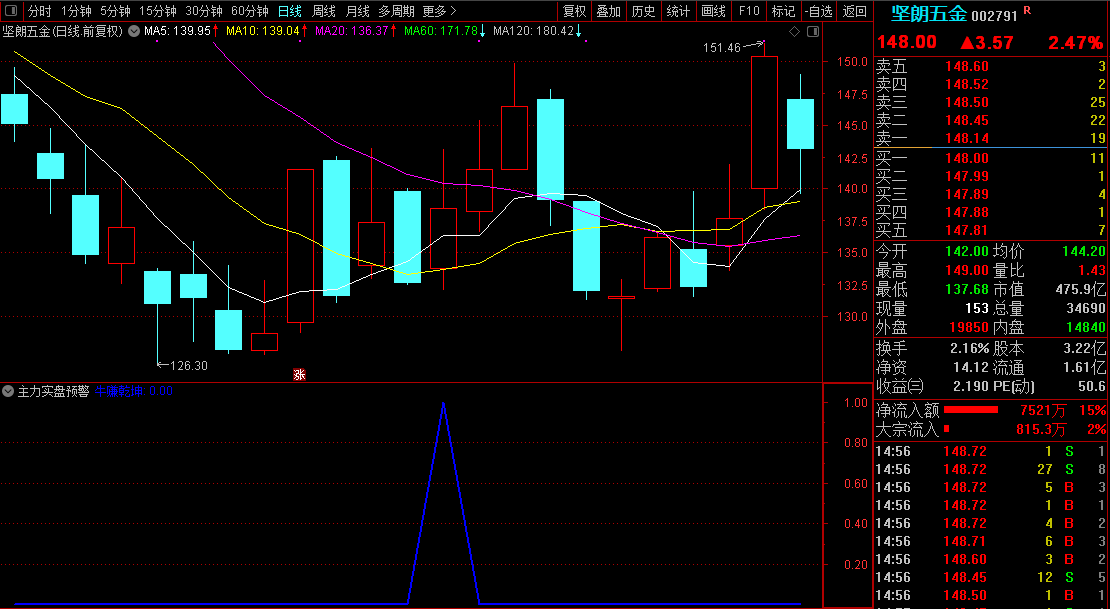The width and height of the screenshot is (1110, 609).
Task: Remove stock via -自选 button
Action: coord(818,11)
